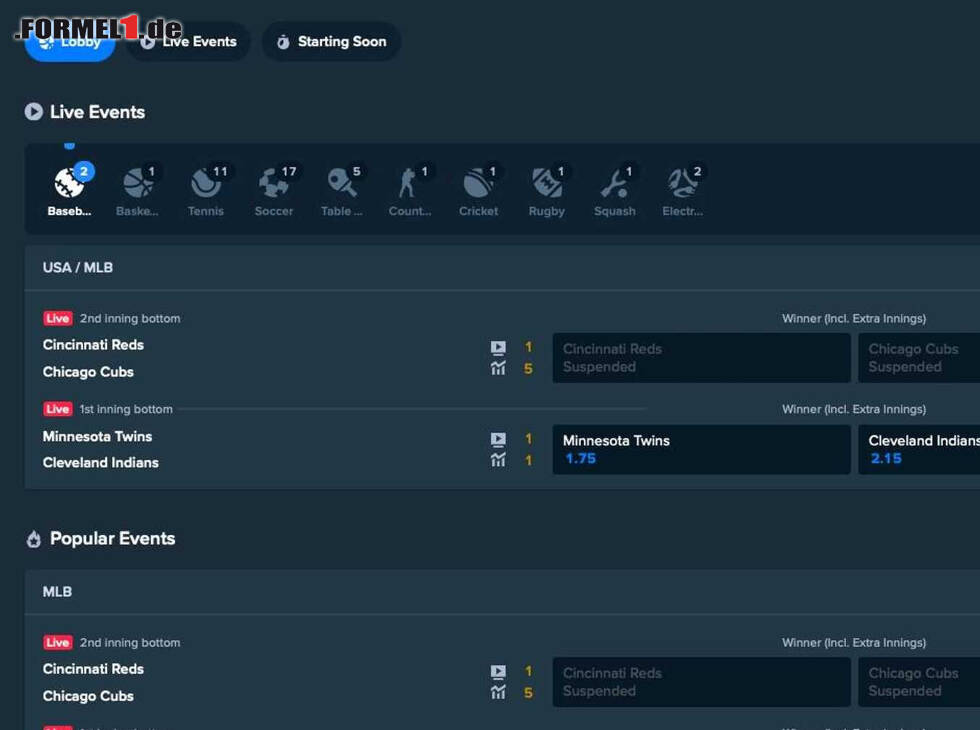Click suspended Chicago Cubs odds in Popular Events
This screenshot has width=980, height=730.
tap(919, 682)
